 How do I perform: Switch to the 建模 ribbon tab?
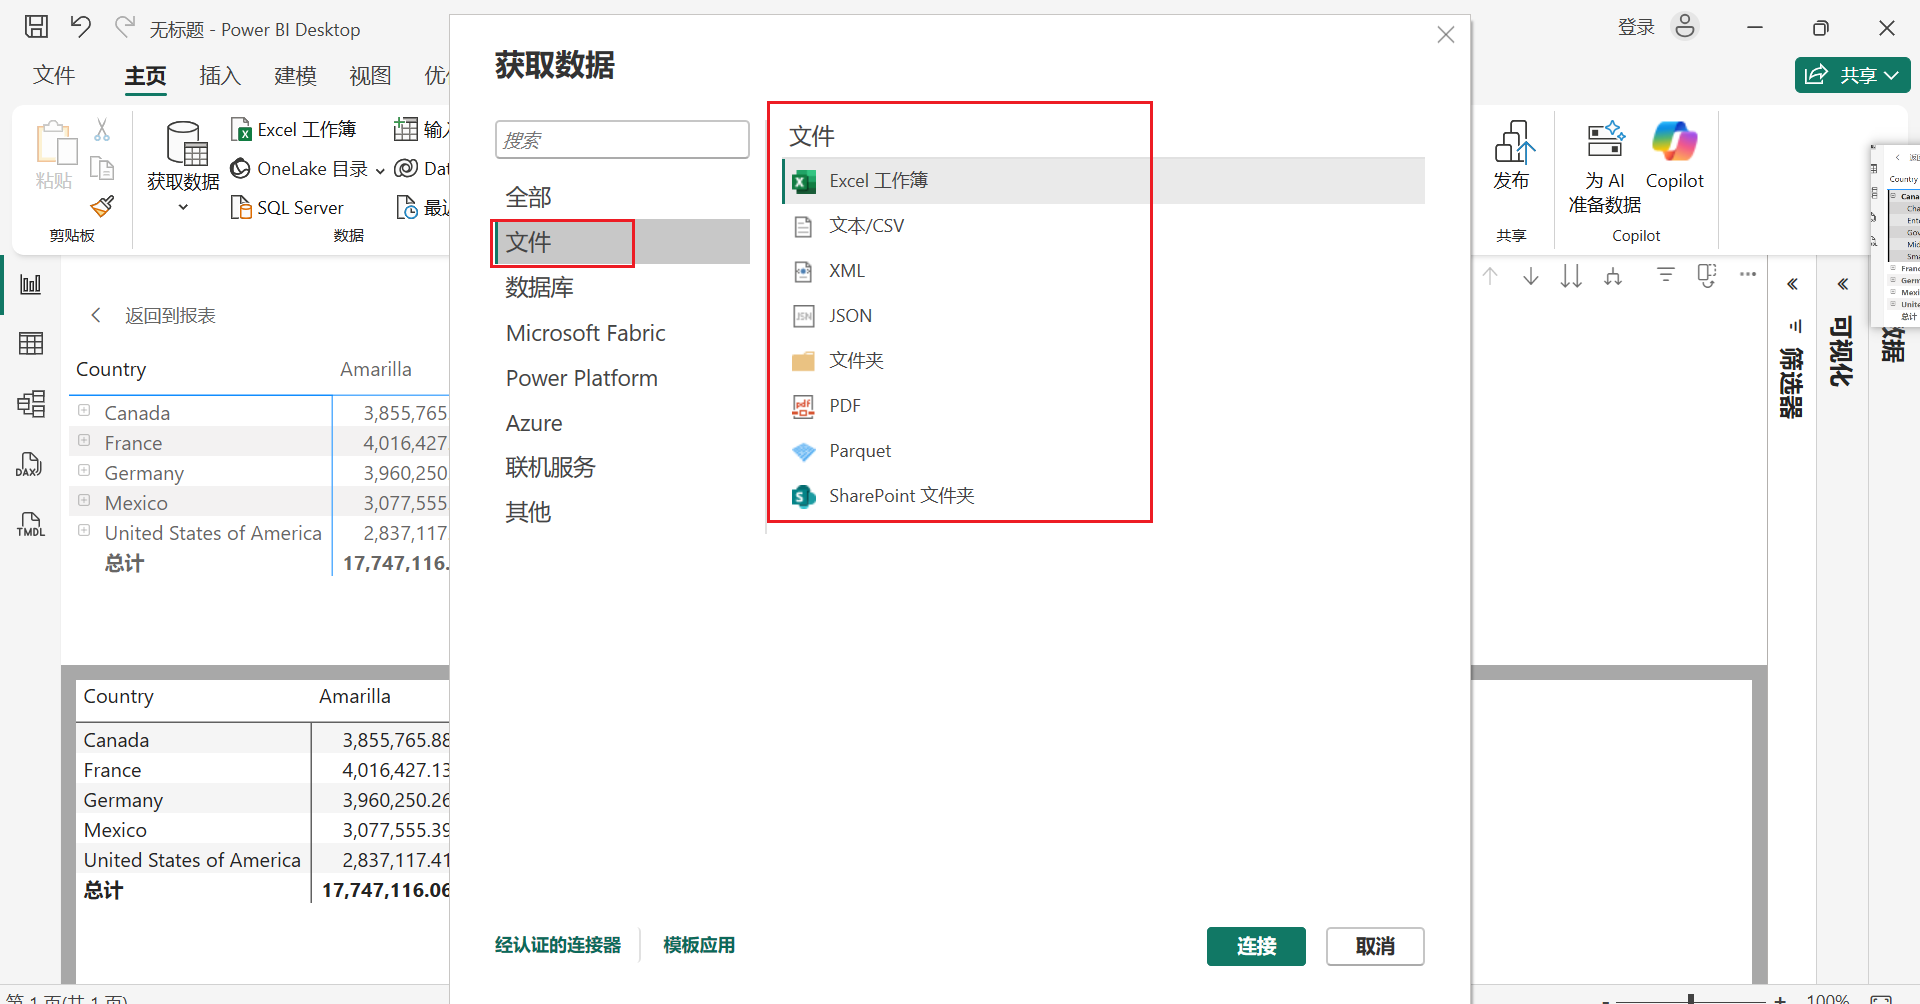pos(295,76)
